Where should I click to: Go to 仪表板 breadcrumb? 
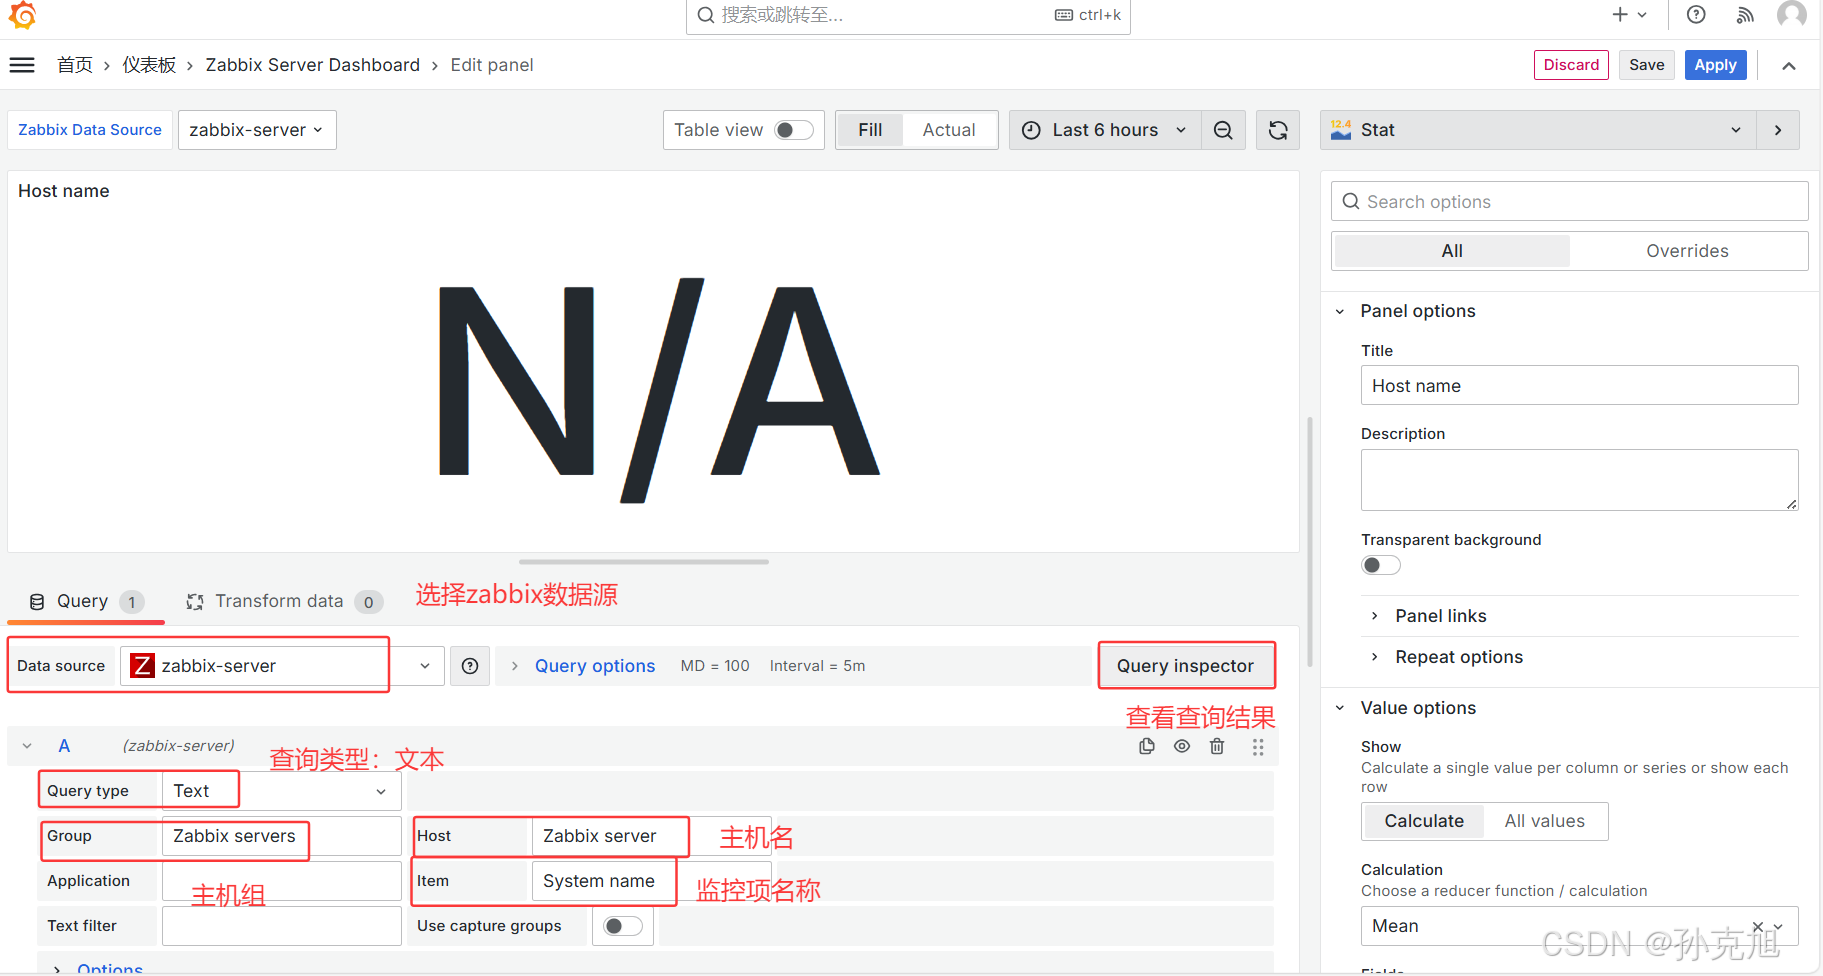149,65
